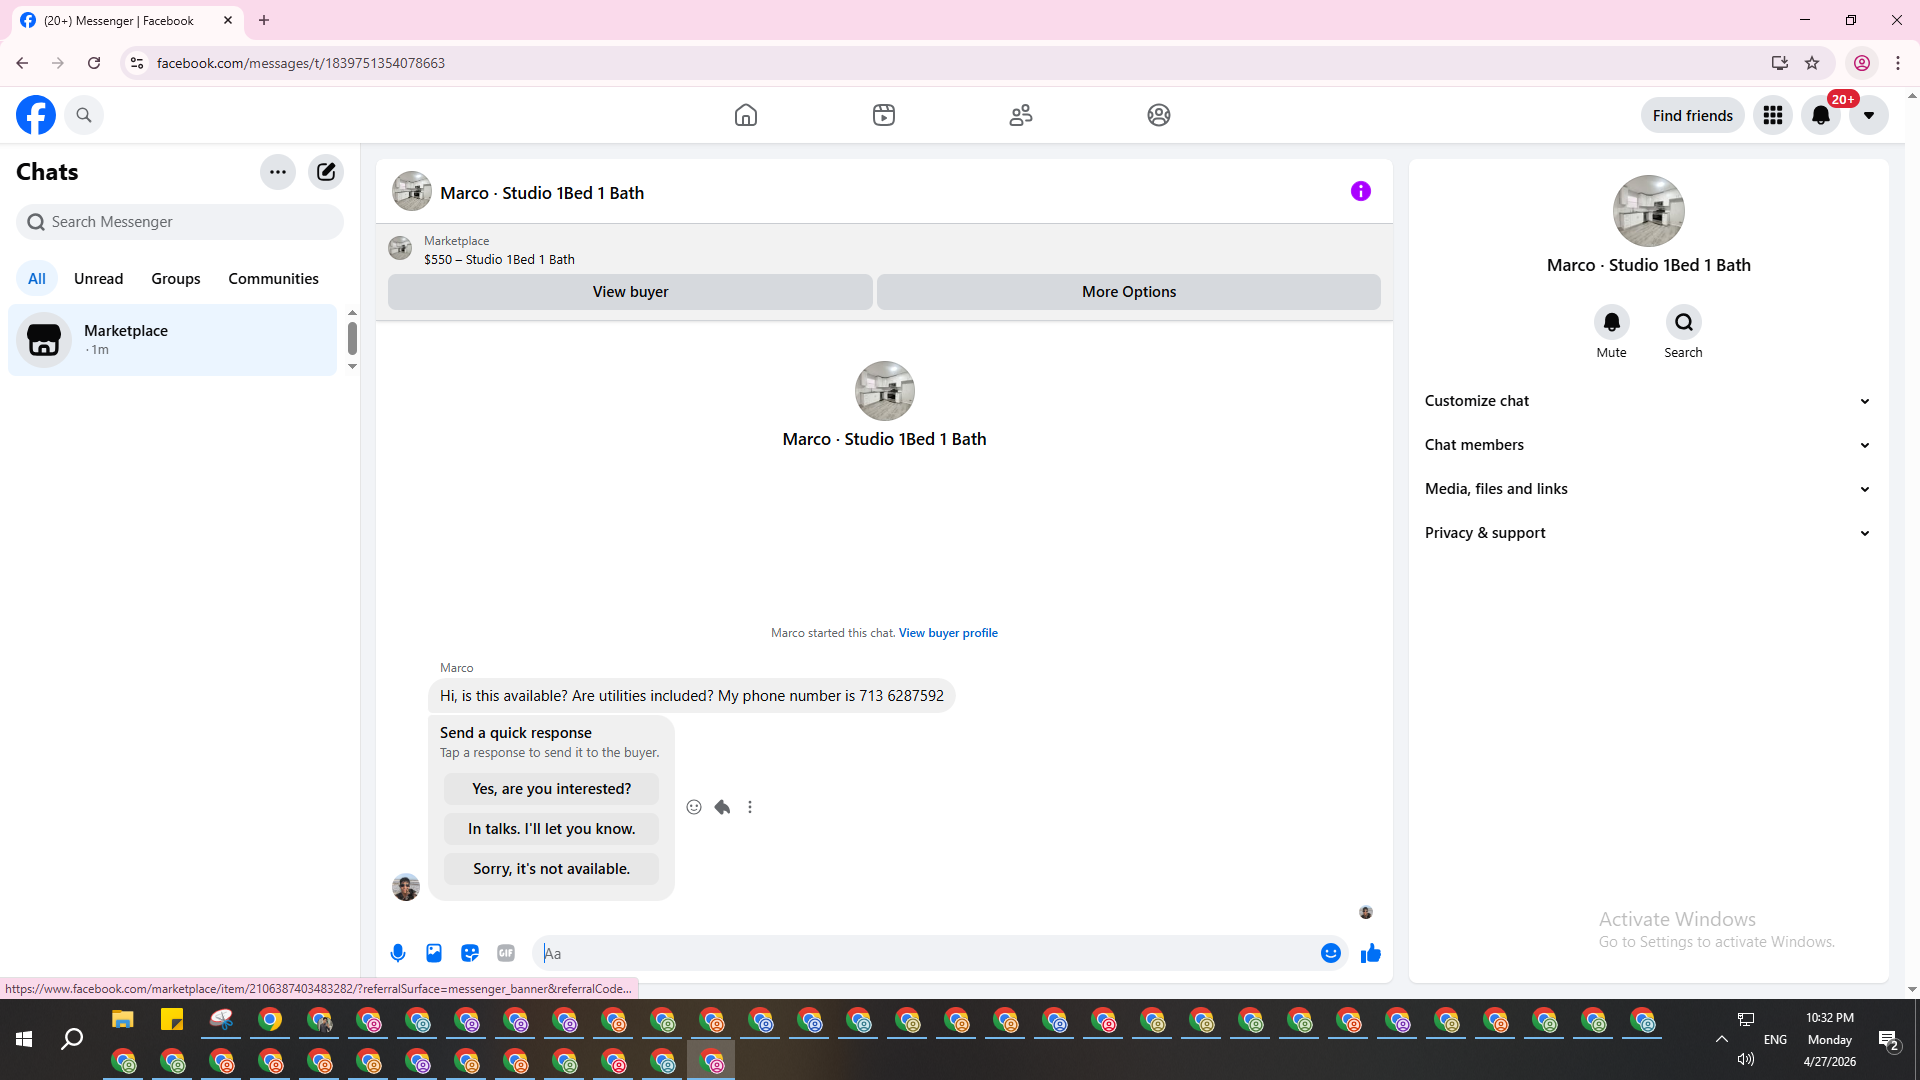Open the profile icon in top navigation
Screen dimensions: 1920x1080
tap(1159, 115)
